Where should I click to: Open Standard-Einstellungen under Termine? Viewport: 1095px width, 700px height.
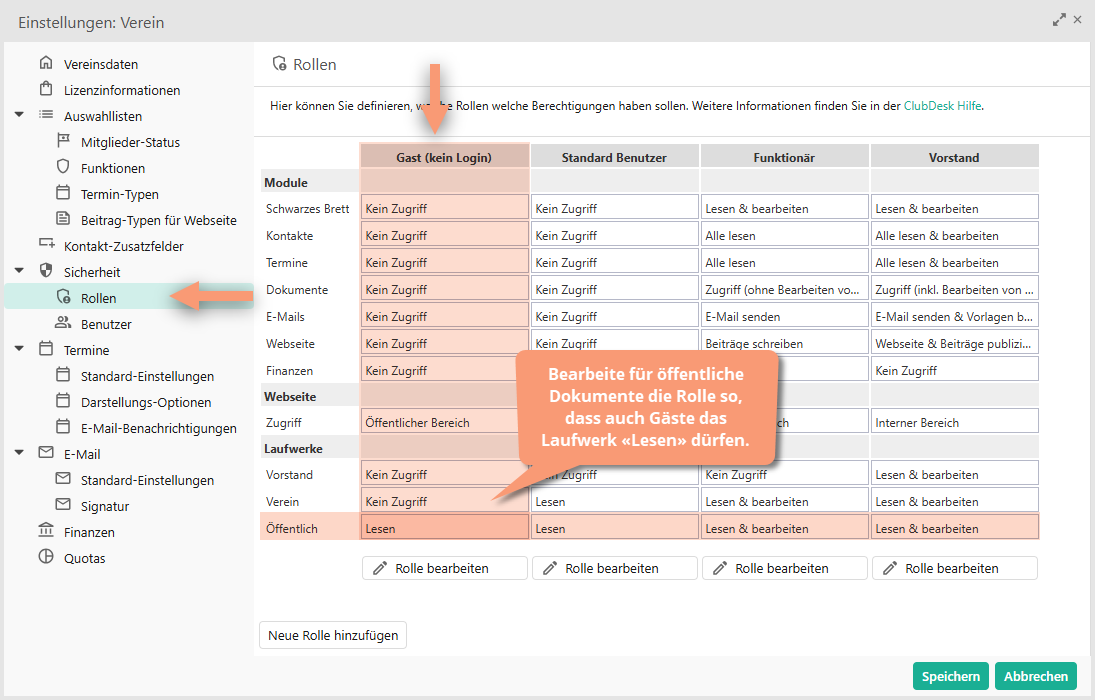(147, 377)
